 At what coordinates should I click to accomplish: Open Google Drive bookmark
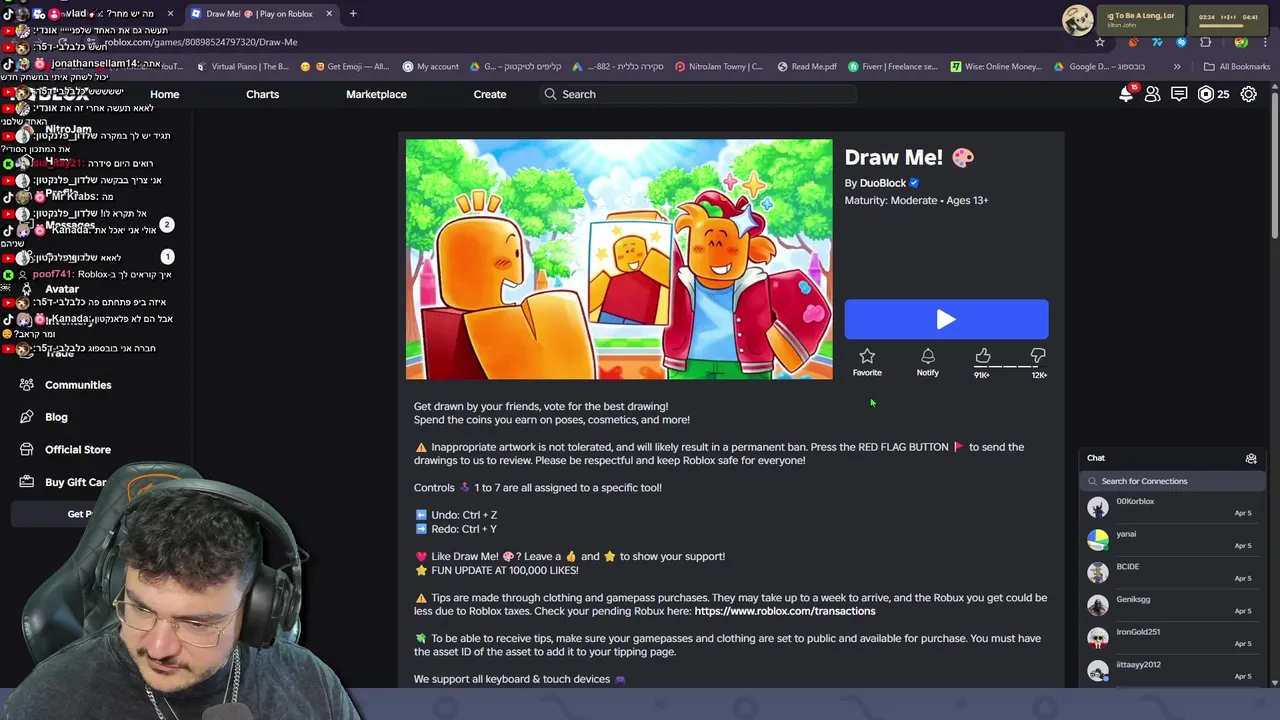click(1101, 67)
